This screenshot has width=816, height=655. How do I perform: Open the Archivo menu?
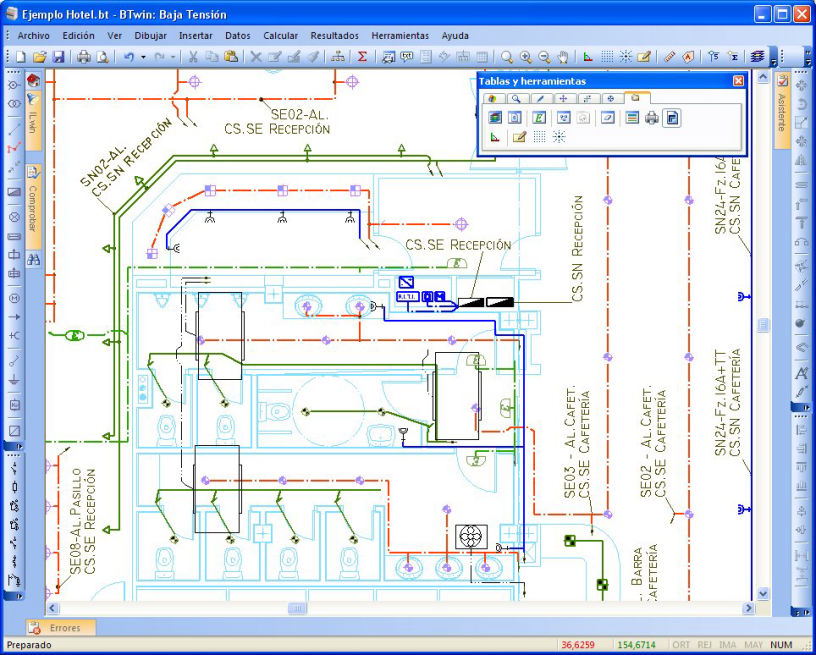[34, 36]
